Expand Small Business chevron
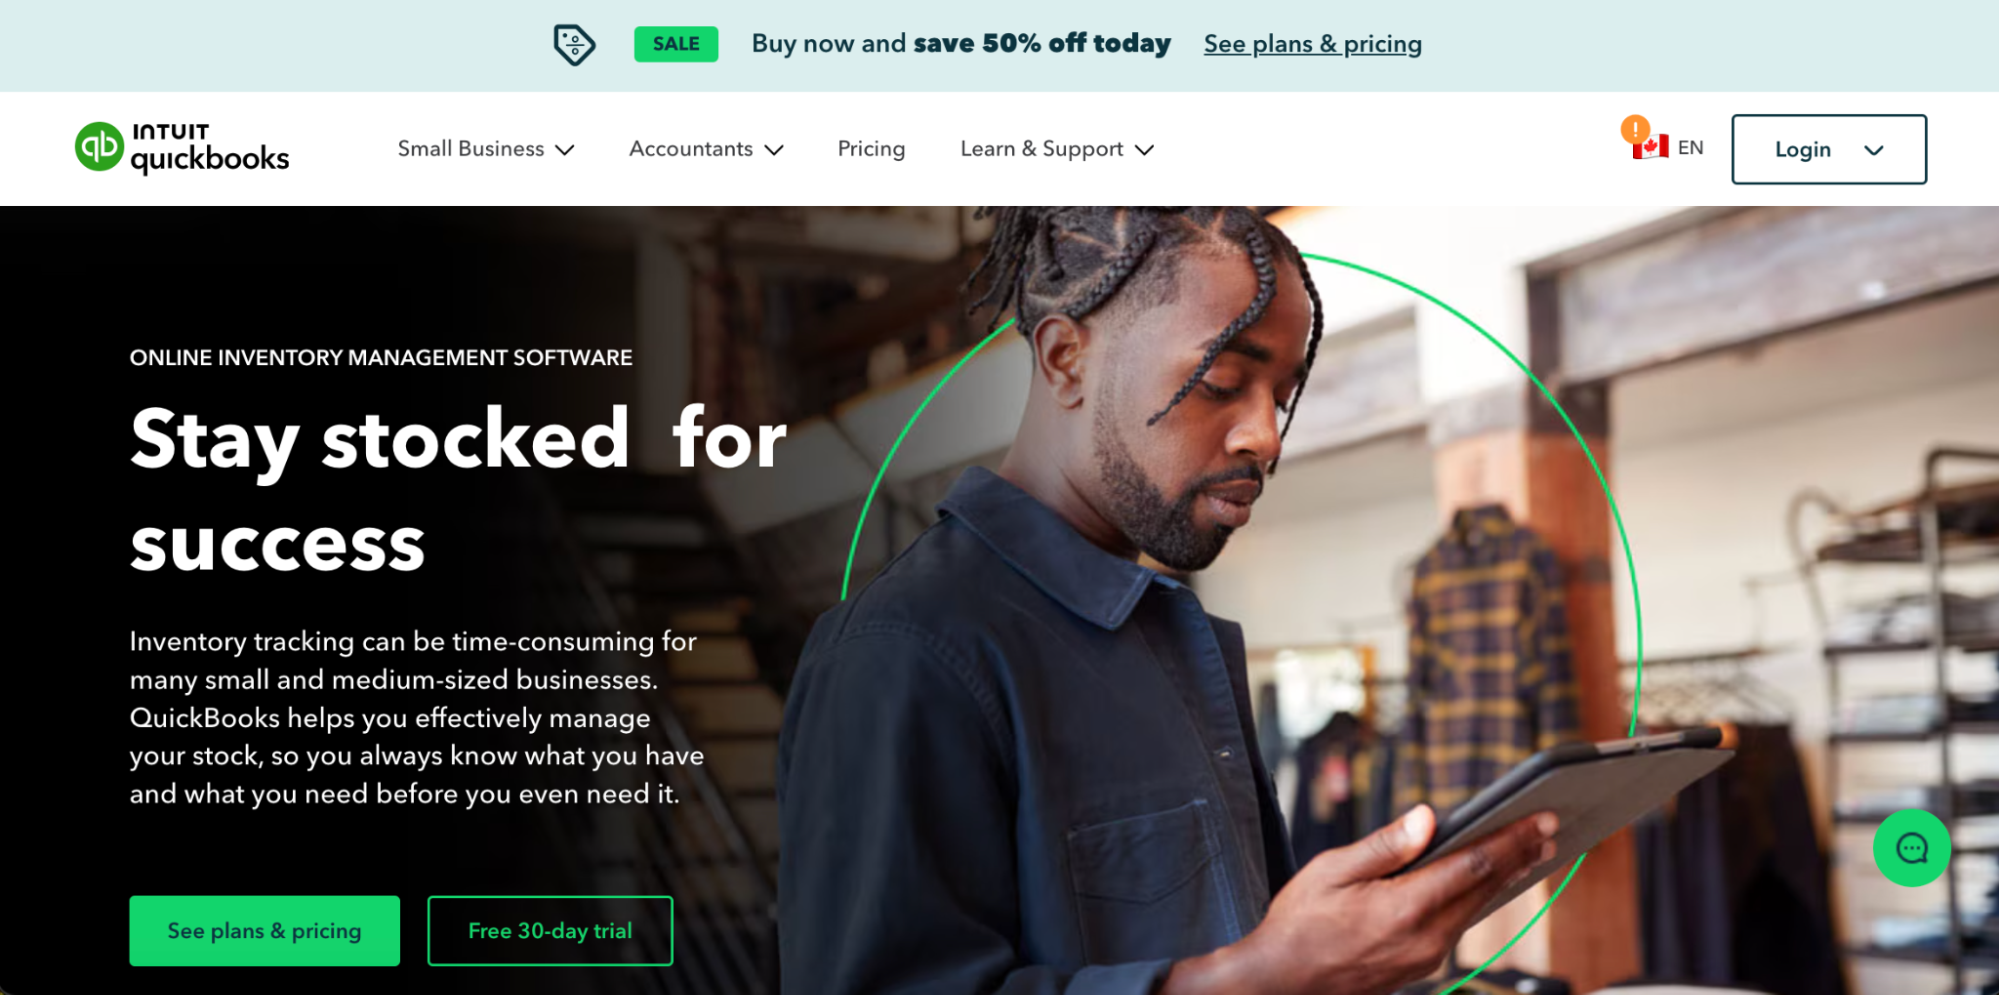The height and width of the screenshot is (995, 1999). [x=565, y=150]
